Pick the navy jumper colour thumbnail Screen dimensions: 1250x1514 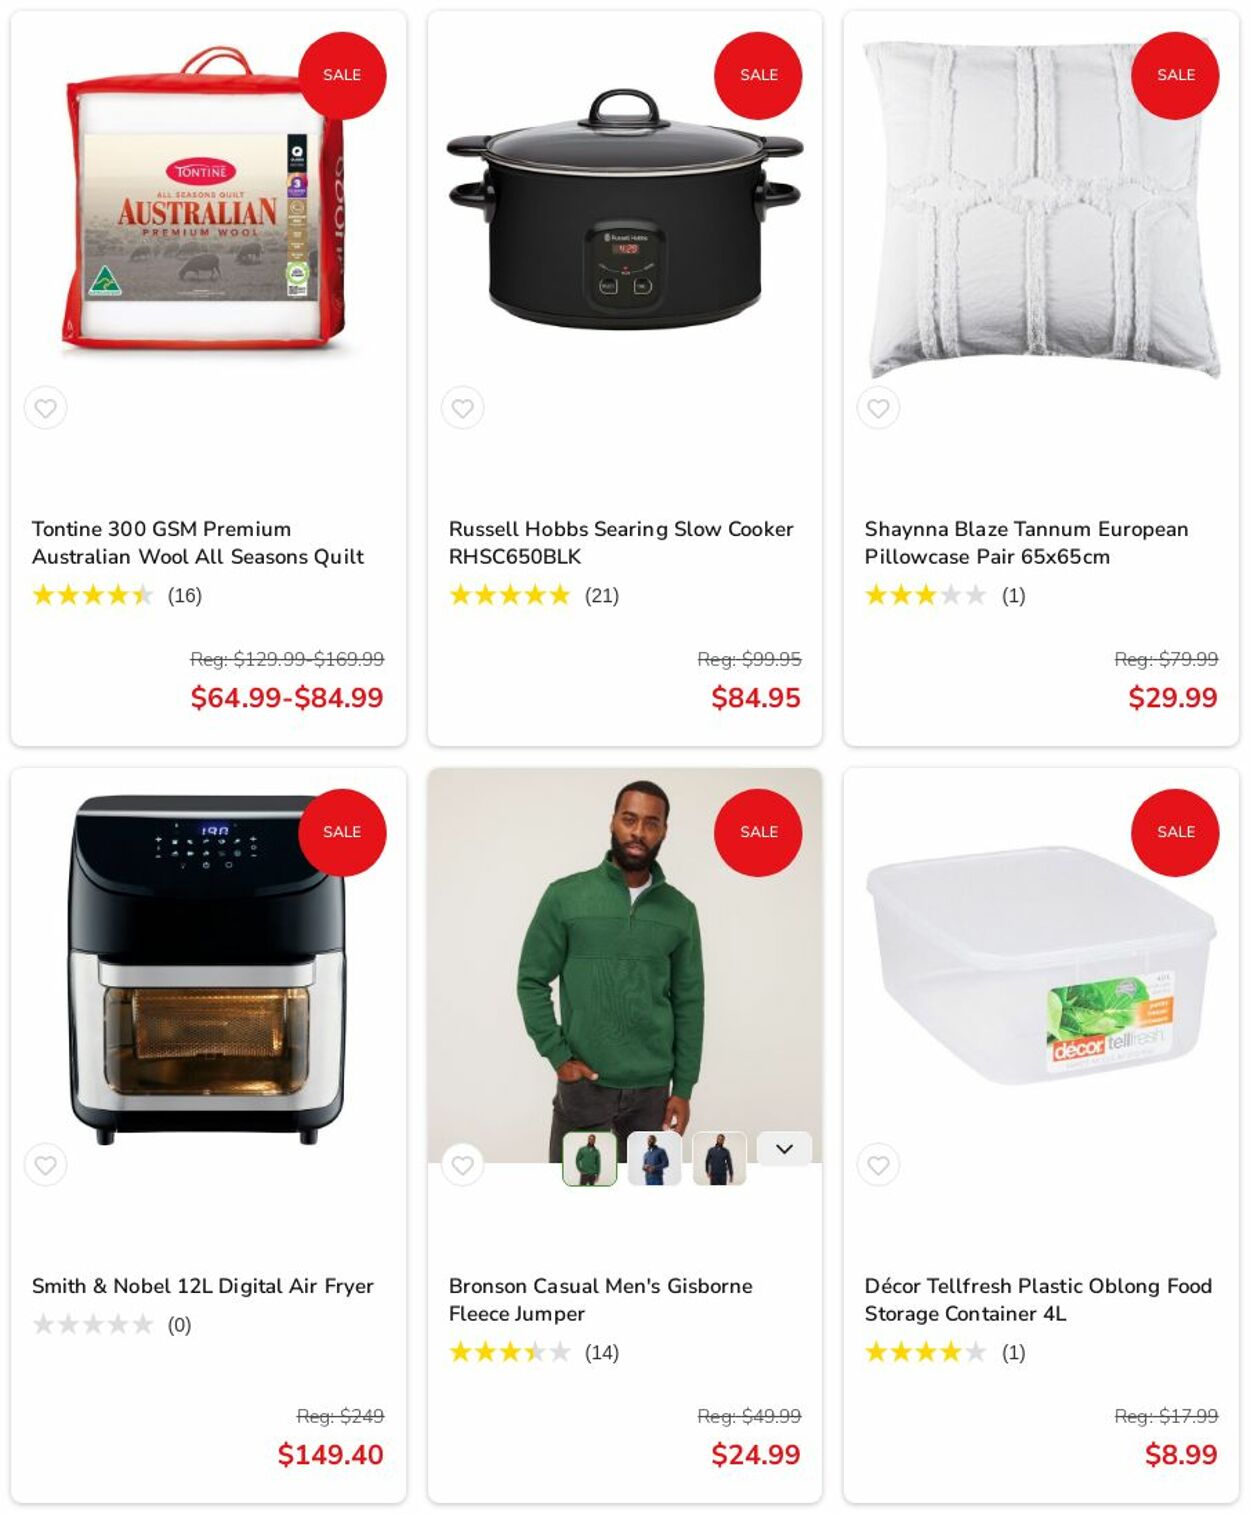(x=719, y=1159)
